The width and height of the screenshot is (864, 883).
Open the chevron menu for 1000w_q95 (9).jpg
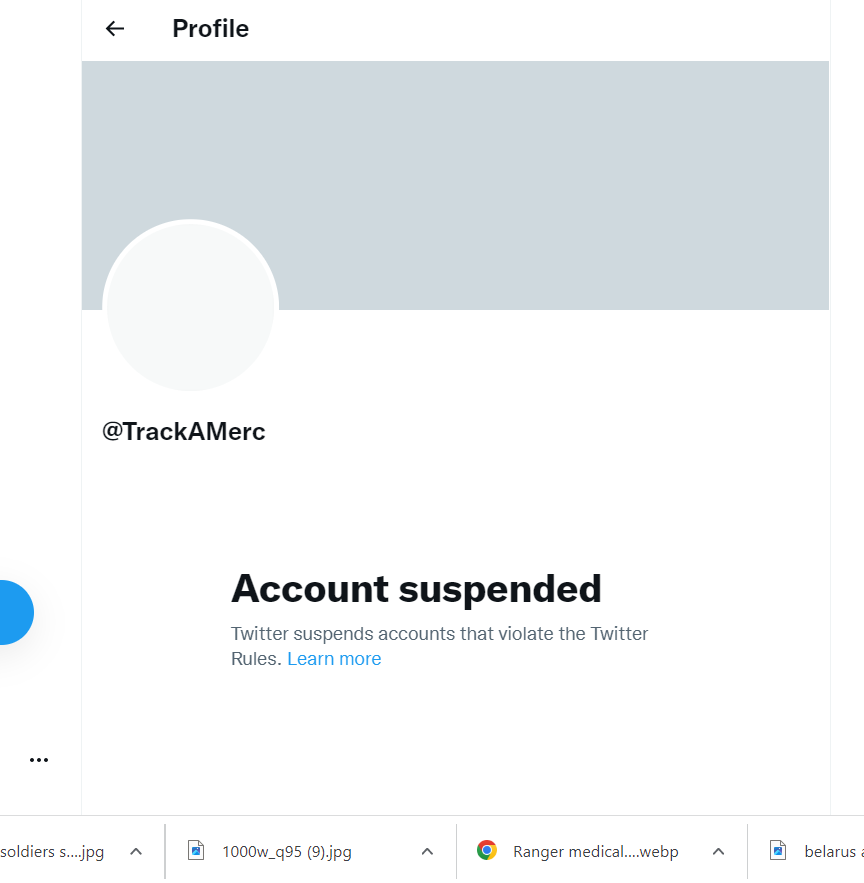click(x=427, y=852)
